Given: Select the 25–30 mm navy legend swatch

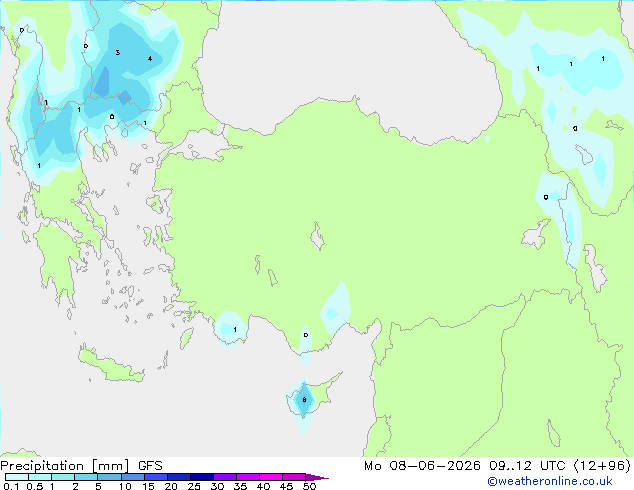Looking at the screenshot, I should (x=201, y=477).
